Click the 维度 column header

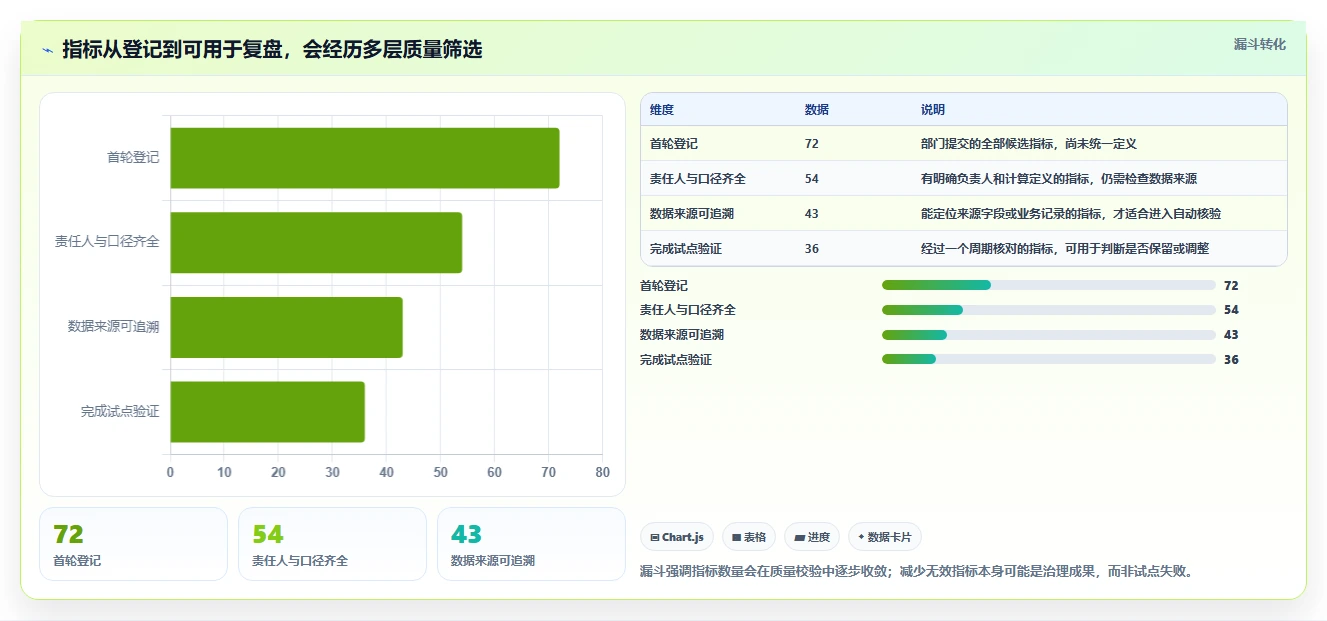[662, 110]
